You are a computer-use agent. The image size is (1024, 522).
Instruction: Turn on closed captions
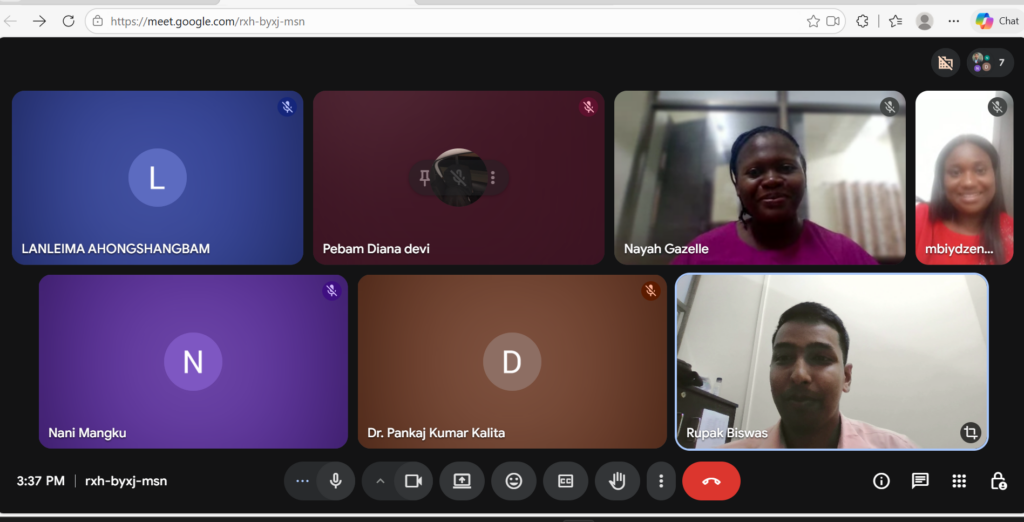click(x=565, y=481)
